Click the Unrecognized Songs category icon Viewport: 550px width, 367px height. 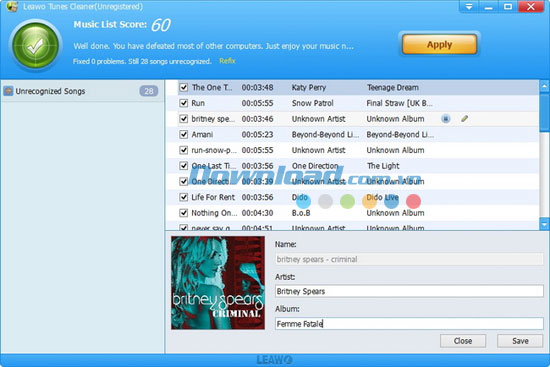coord(8,91)
